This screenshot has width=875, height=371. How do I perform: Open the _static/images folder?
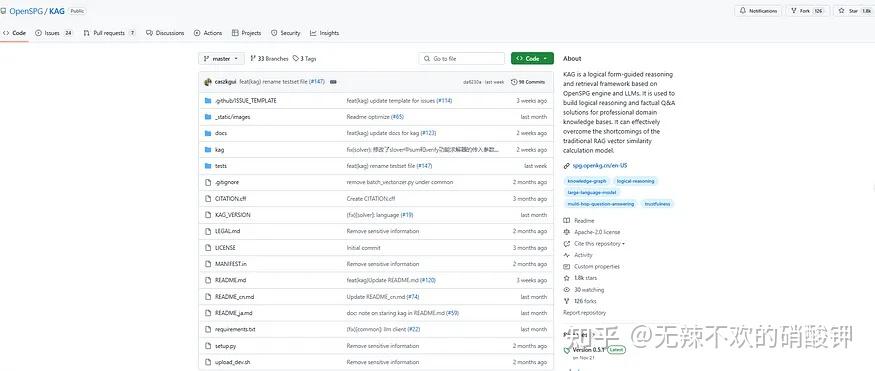pos(232,117)
